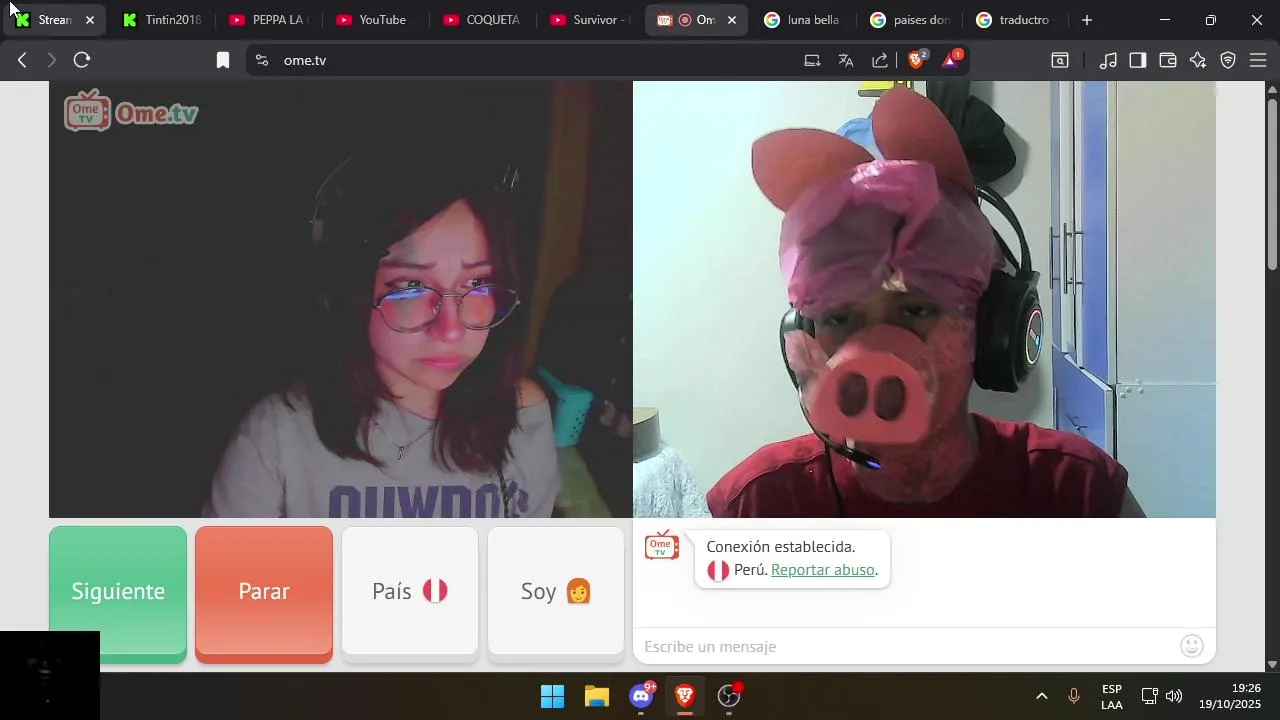Close the first Stream tab
The width and height of the screenshot is (1280, 720).
[89, 20]
